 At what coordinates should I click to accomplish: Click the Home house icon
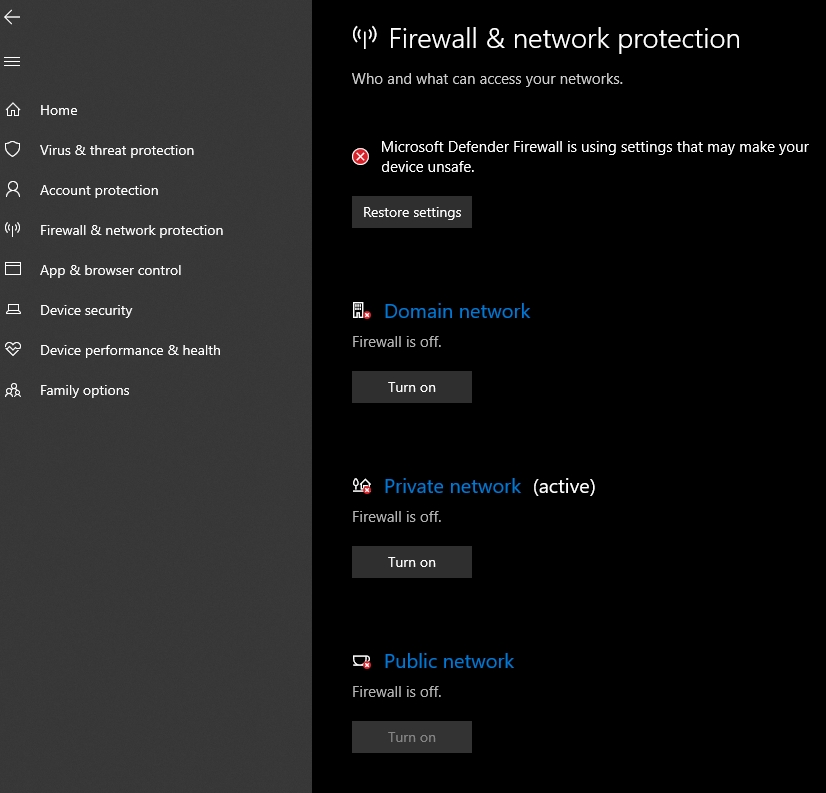(13, 110)
